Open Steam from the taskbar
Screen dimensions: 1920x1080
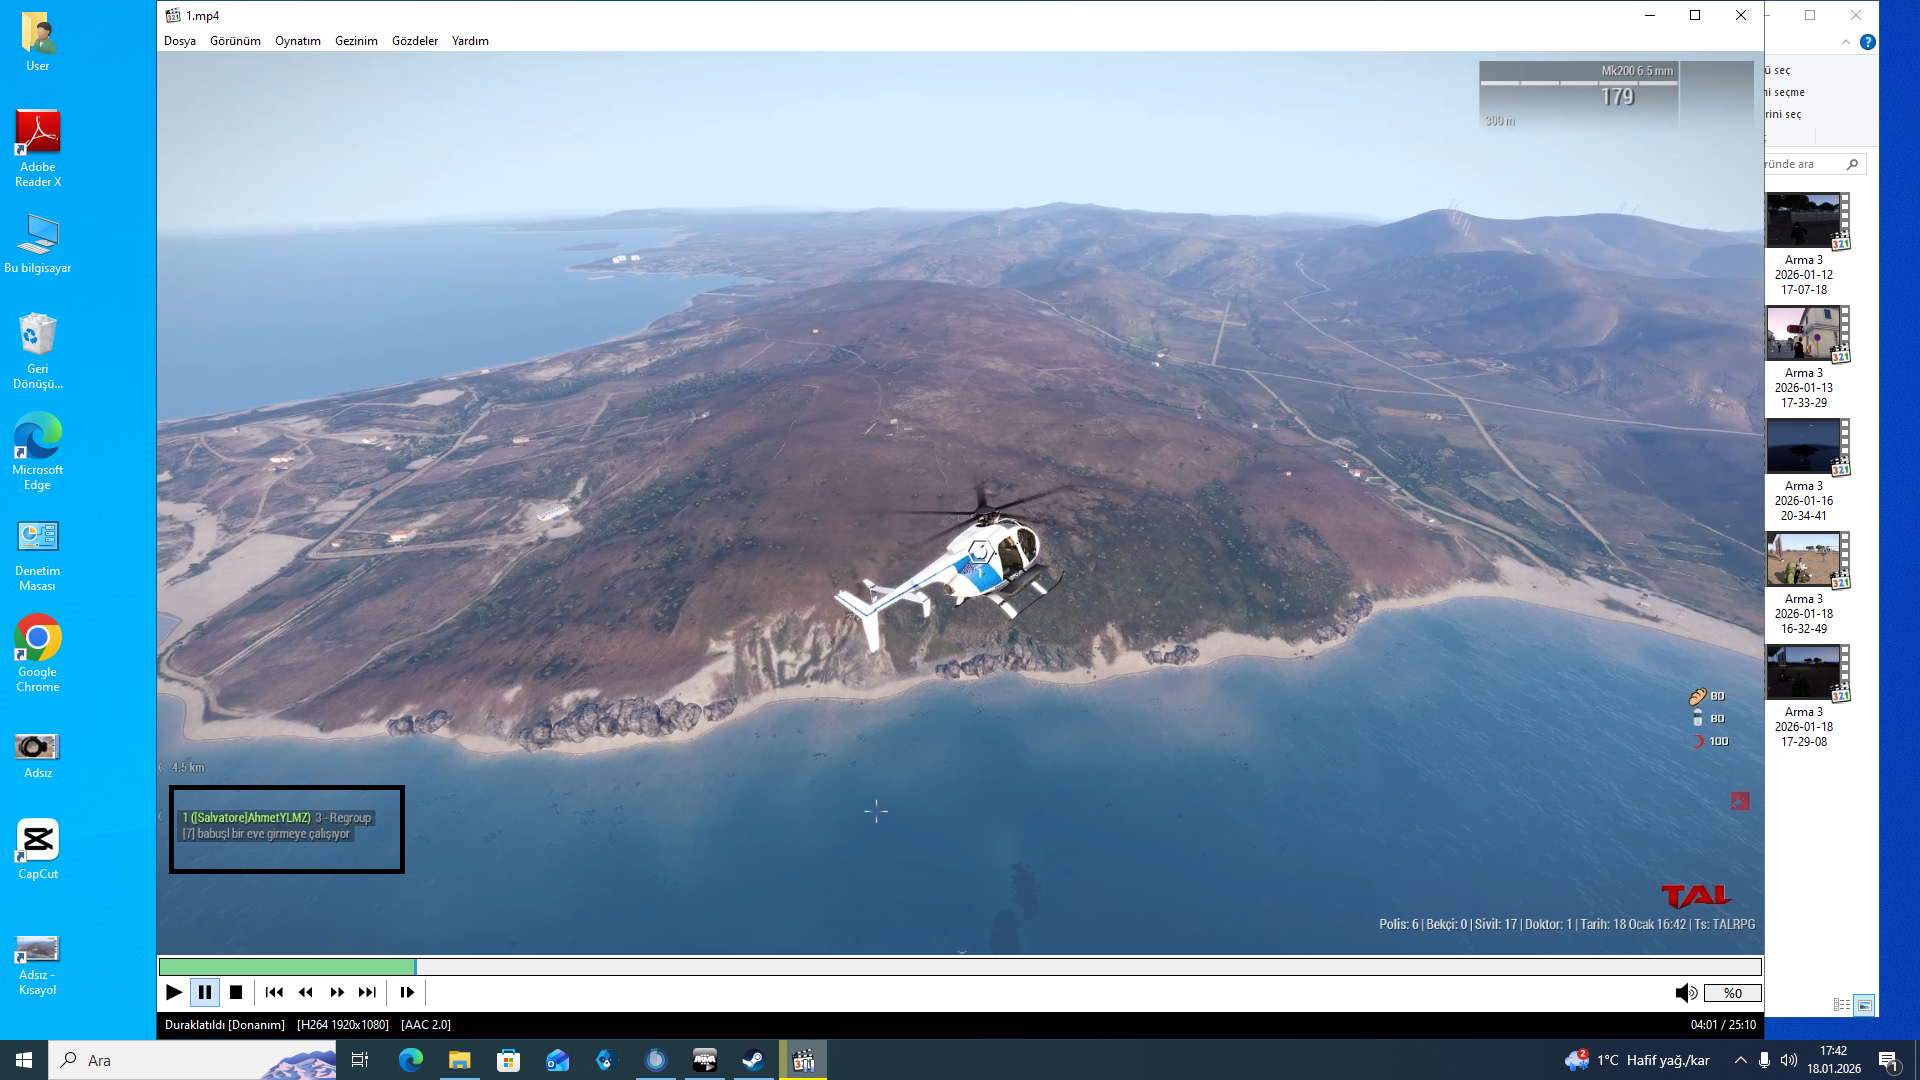(753, 1060)
